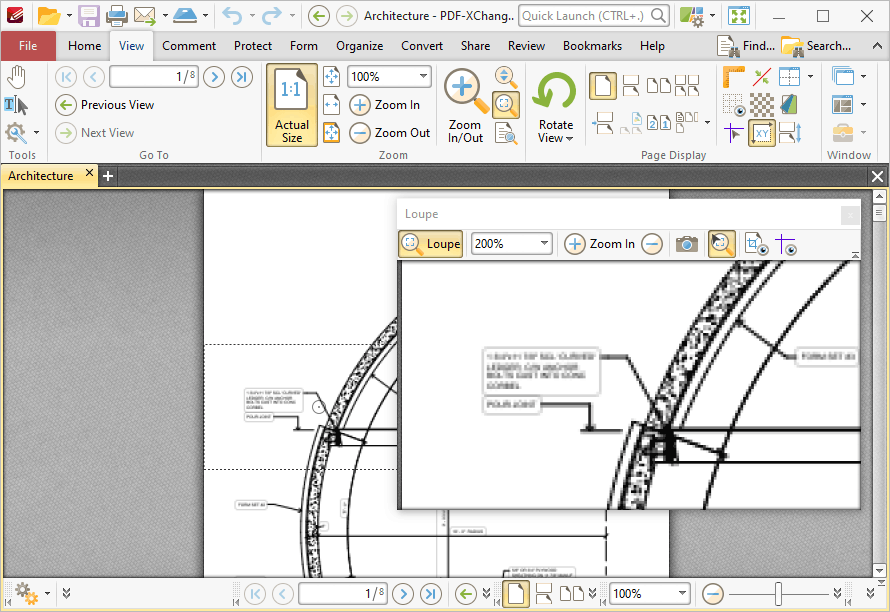Click the Email envelope icon
Screen dimensions: 890x612
[x=145, y=16]
